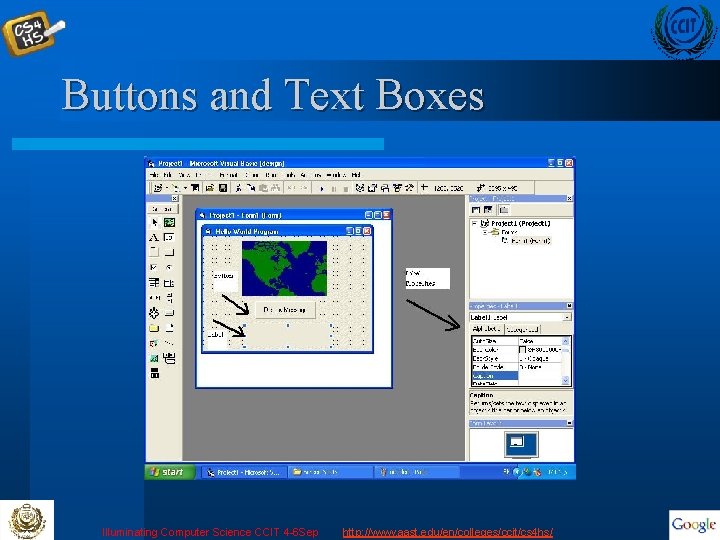Click the End (stop) toolbar button
The image size is (720, 540).
coord(346,188)
